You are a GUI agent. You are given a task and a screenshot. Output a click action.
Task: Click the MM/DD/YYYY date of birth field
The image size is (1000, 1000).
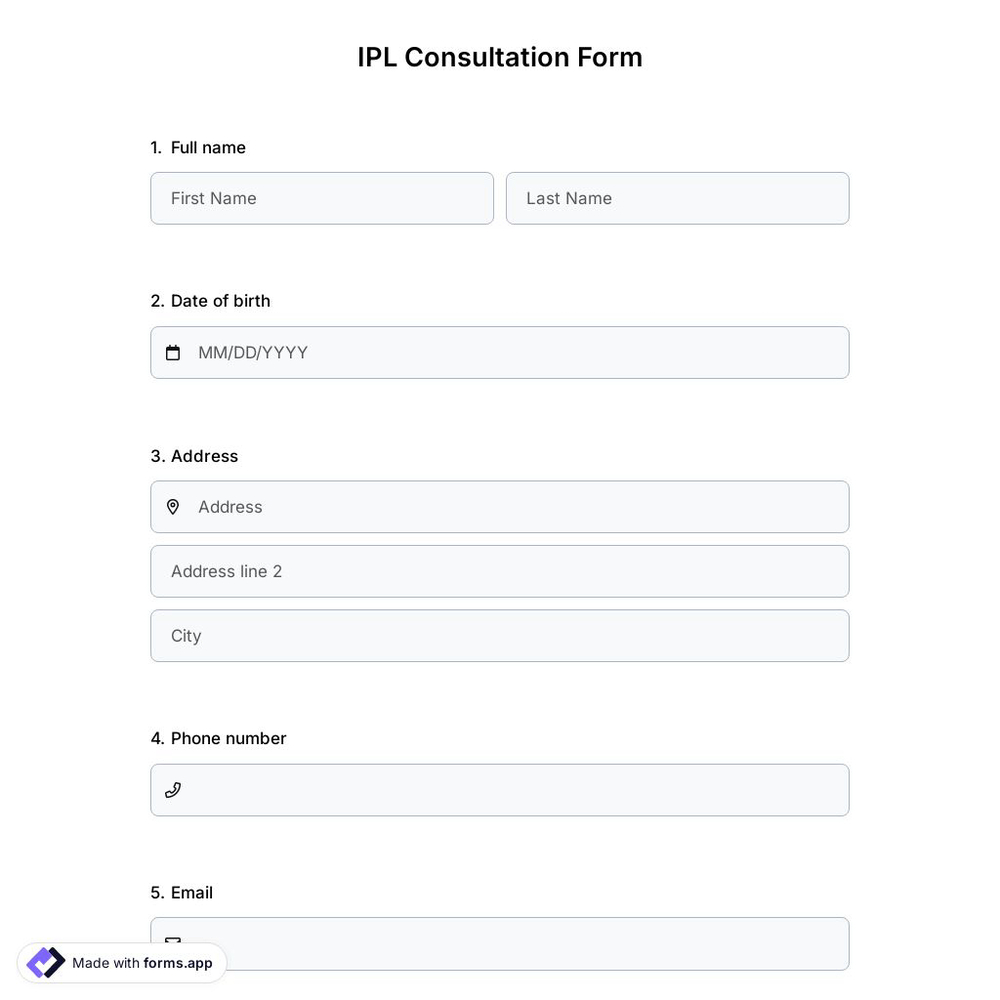[x=500, y=352]
